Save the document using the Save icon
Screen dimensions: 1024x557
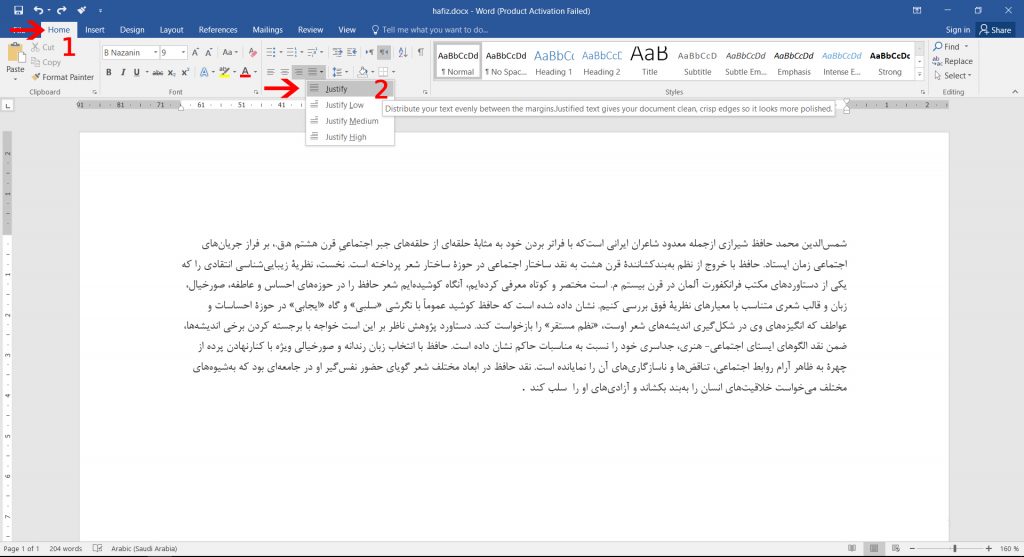tap(18, 10)
